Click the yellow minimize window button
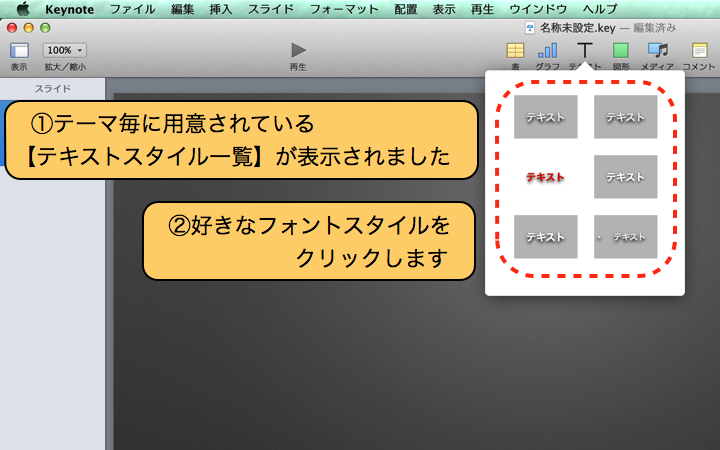Image resolution: width=720 pixels, height=450 pixels. coord(28,28)
